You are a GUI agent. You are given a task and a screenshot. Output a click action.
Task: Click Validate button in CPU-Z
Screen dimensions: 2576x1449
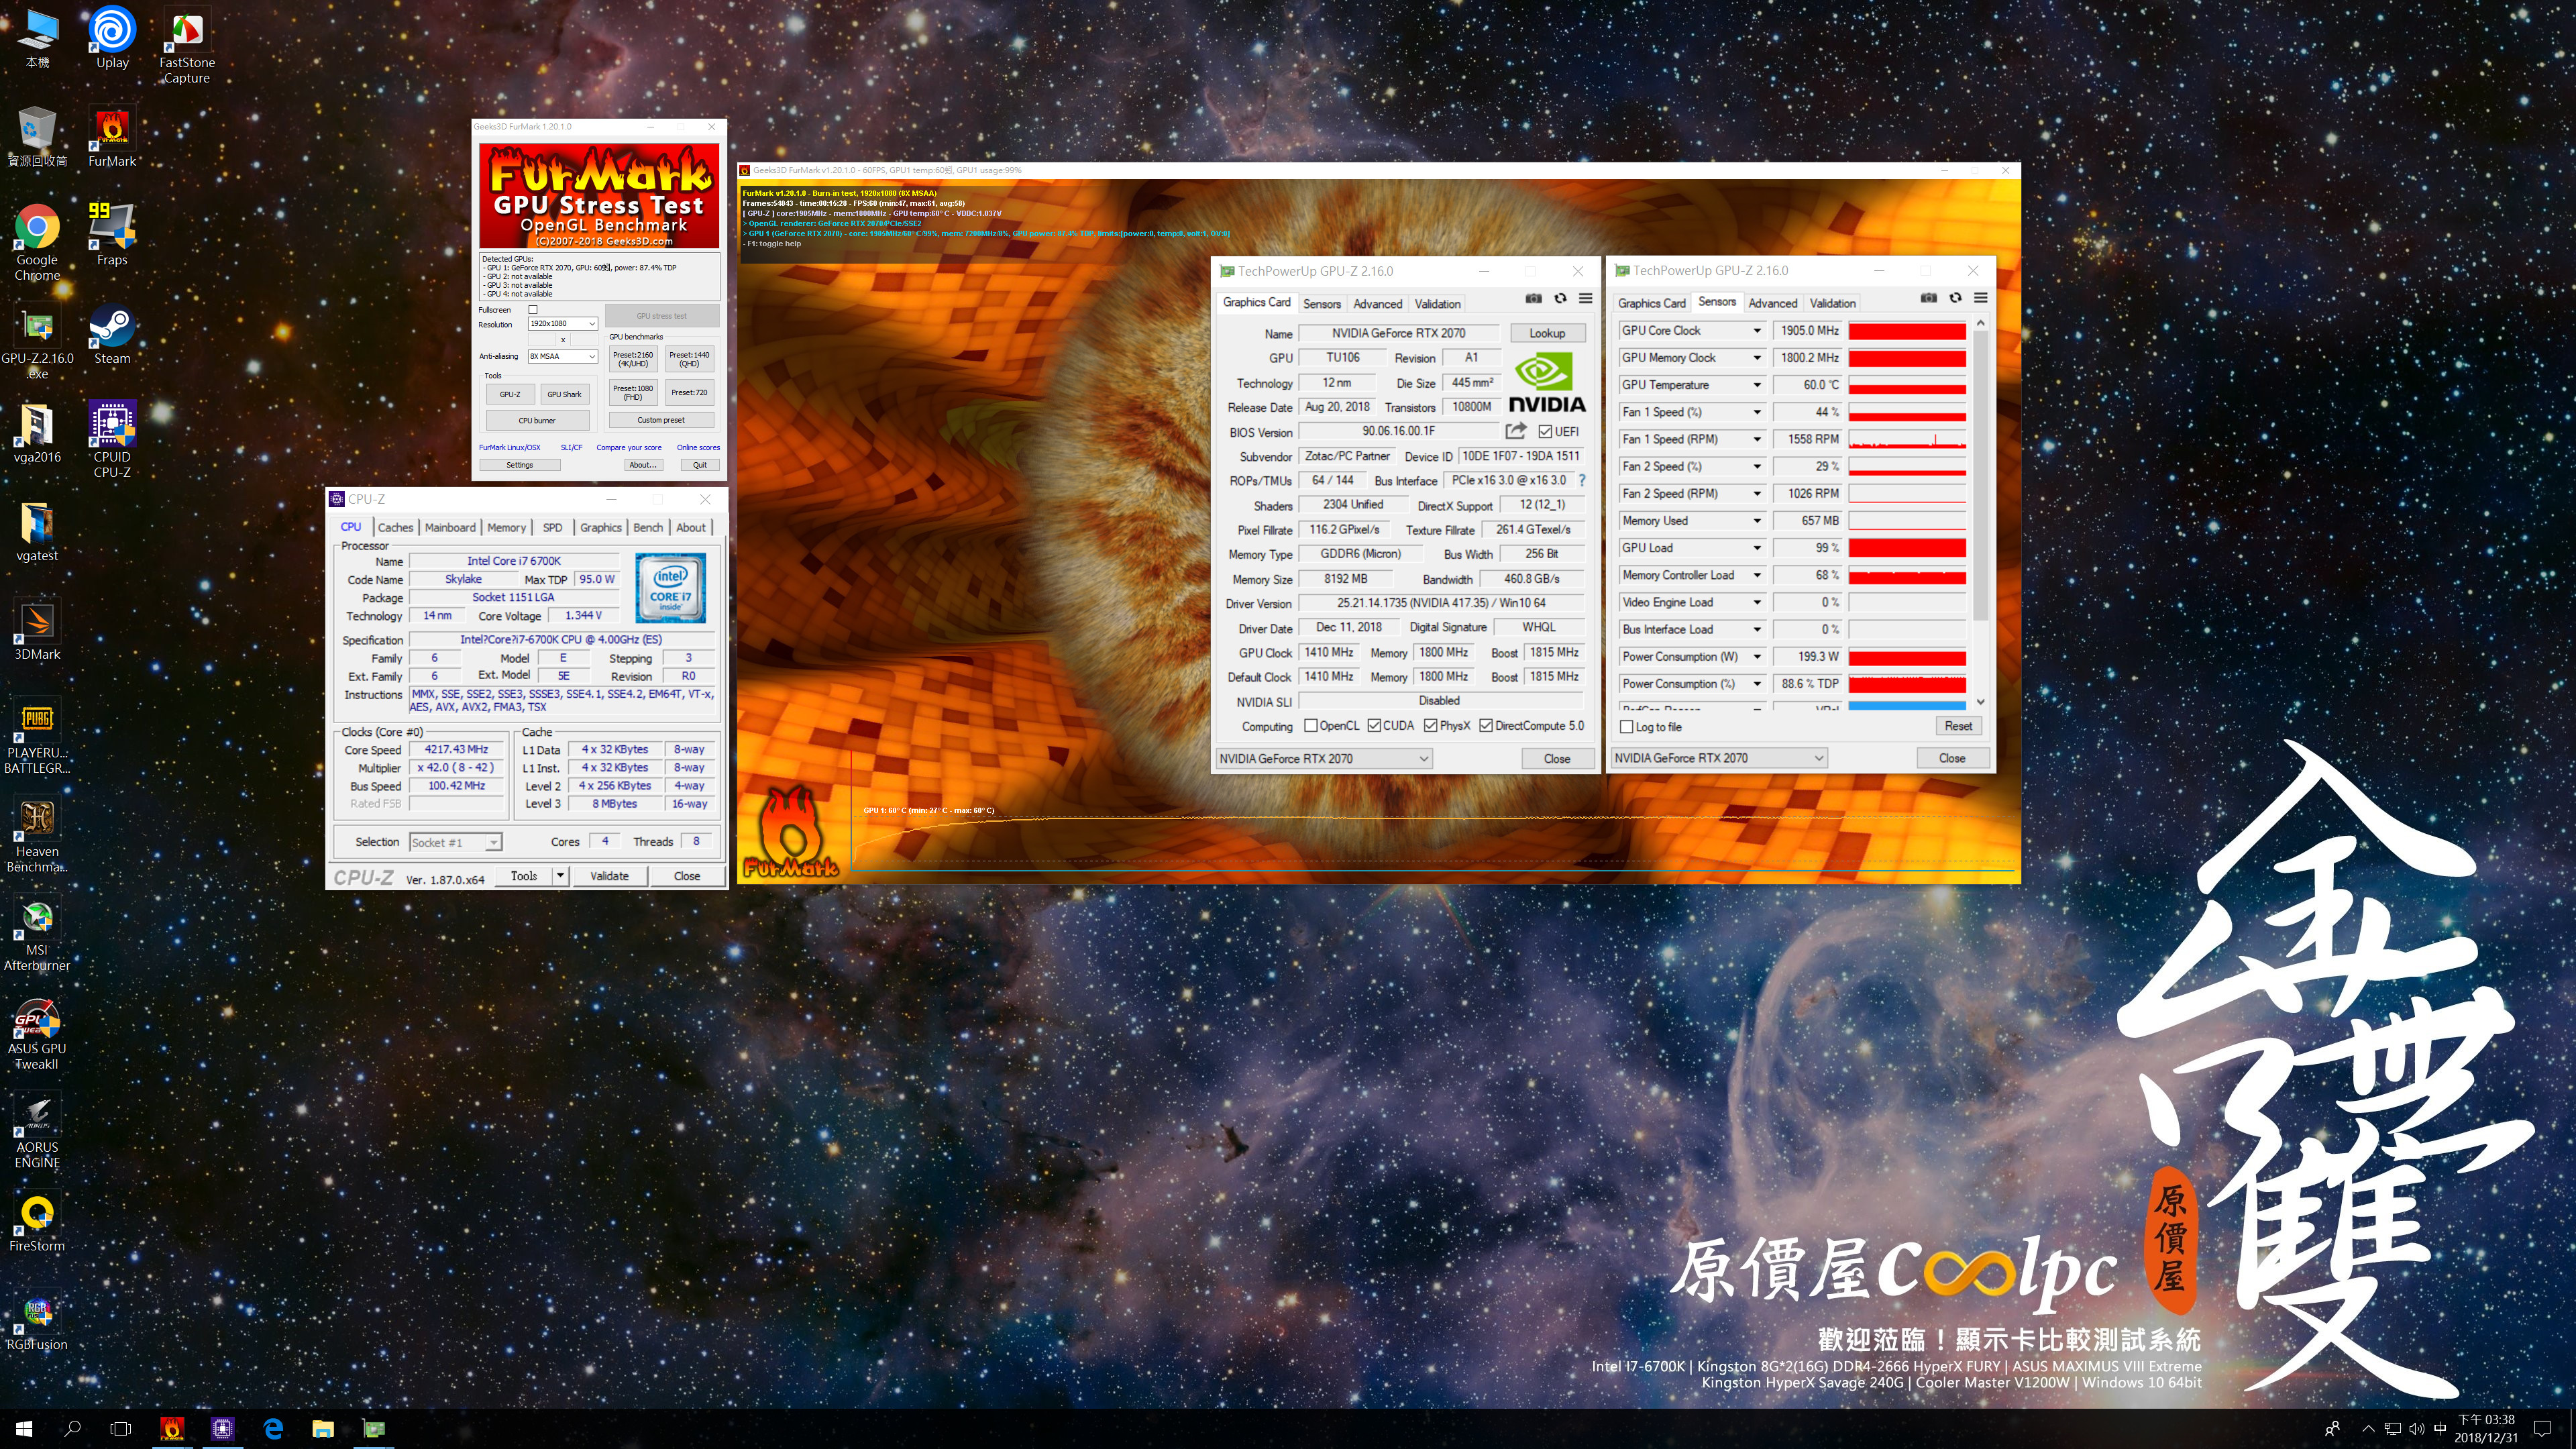coord(609,876)
